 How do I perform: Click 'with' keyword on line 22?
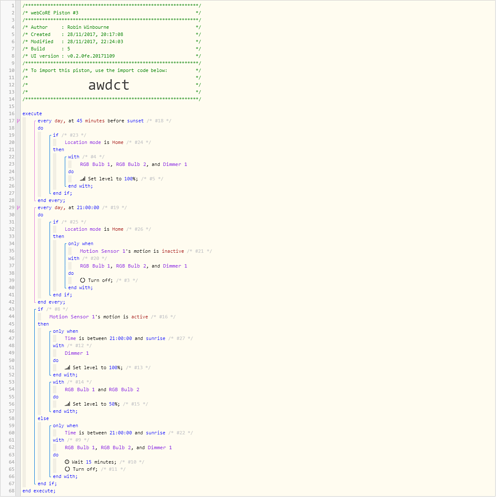[x=74, y=157]
